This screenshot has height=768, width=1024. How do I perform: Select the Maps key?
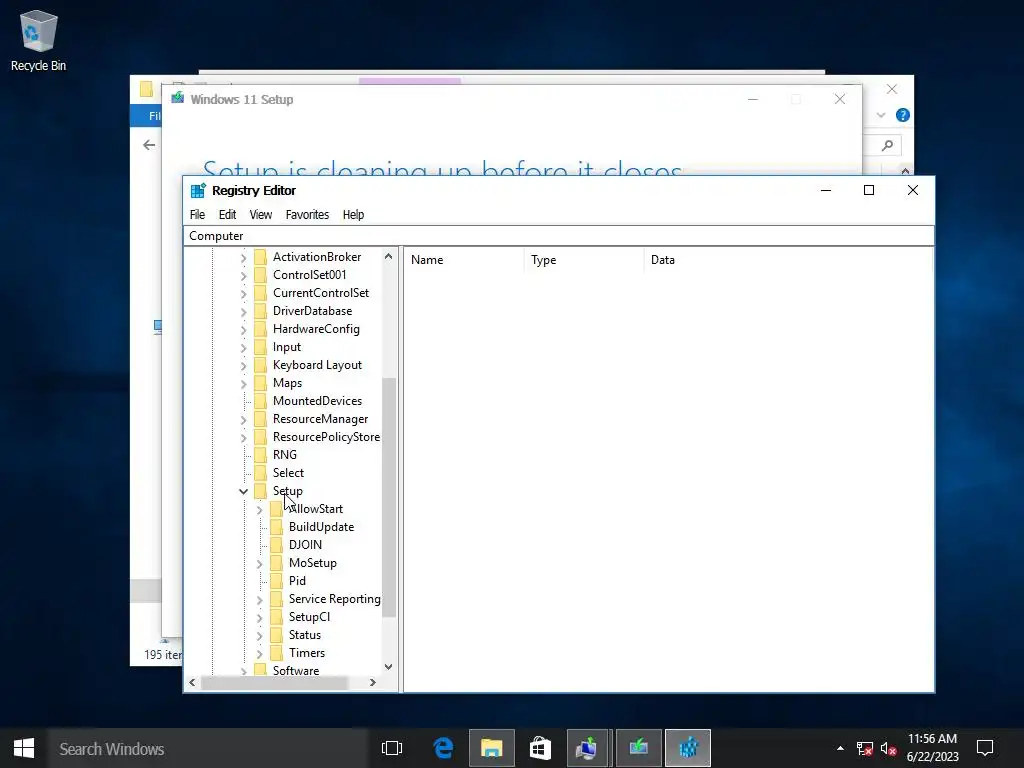[287, 383]
